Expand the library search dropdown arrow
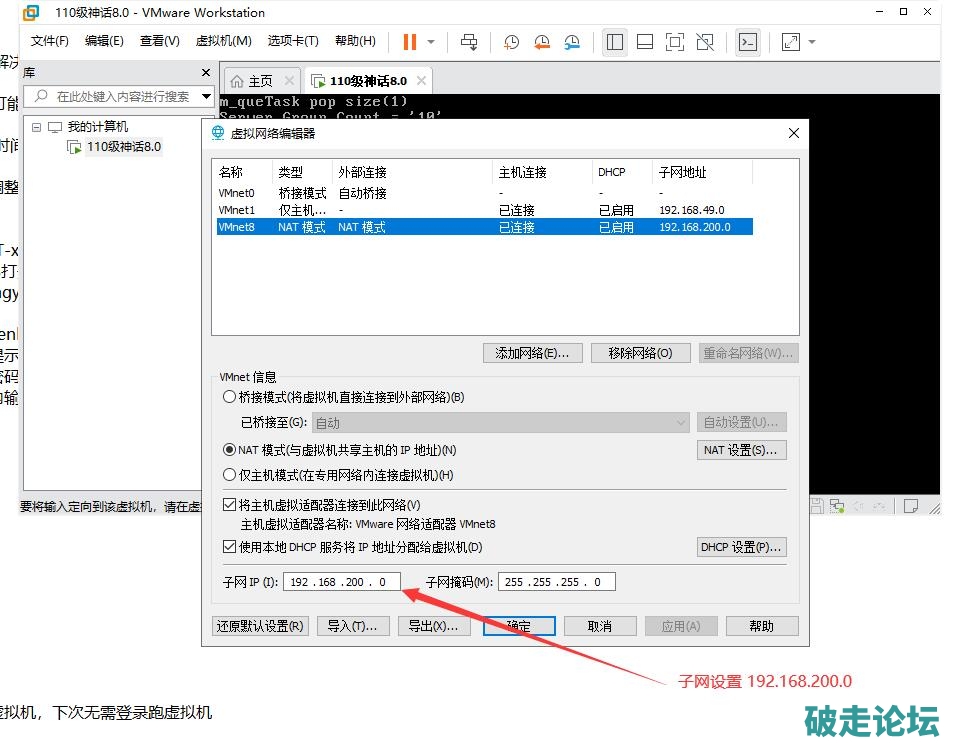959x743 pixels. click(x=206, y=96)
